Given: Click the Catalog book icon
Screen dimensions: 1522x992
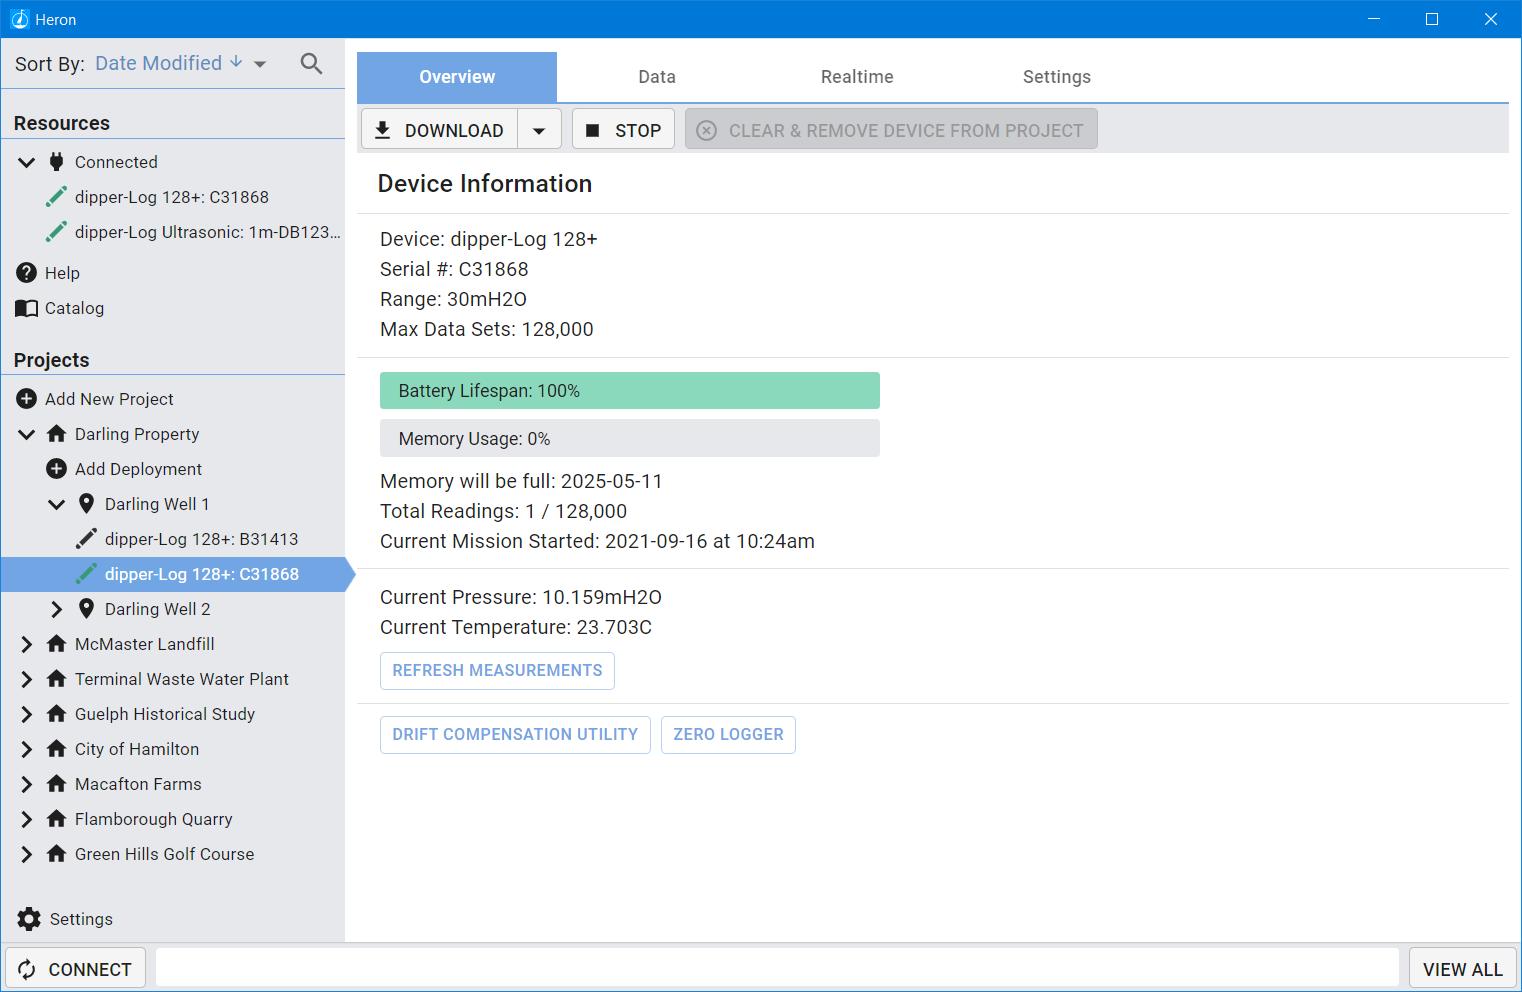Looking at the screenshot, I should click(27, 308).
